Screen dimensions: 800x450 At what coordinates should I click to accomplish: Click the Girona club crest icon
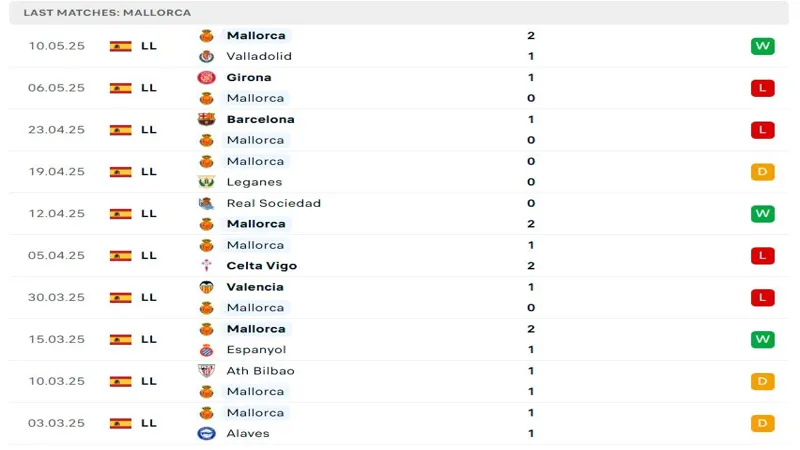click(207, 77)
